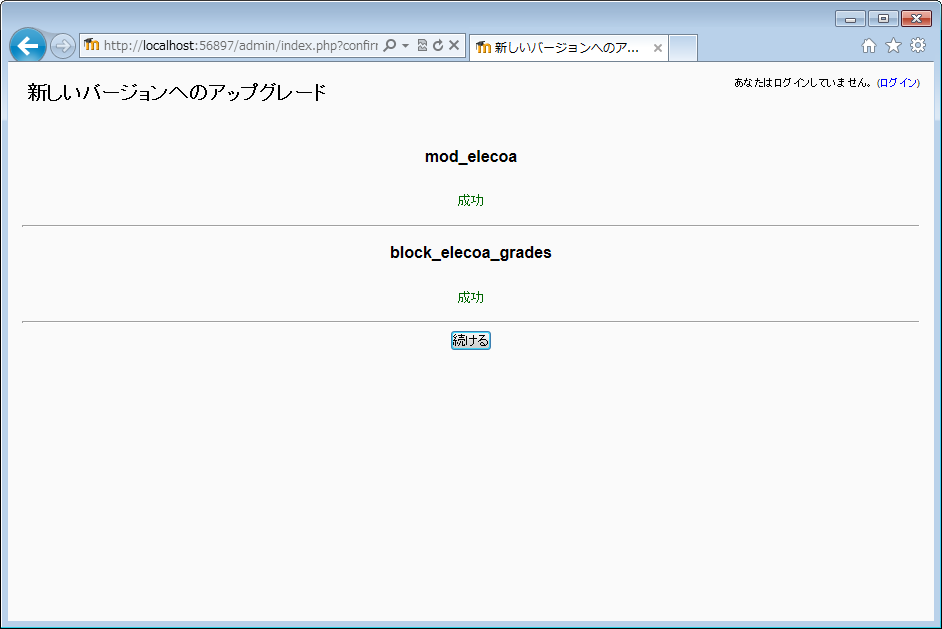Click the 続ける button
The width and height of the screenshot is (942, 629).
(471, 341)
